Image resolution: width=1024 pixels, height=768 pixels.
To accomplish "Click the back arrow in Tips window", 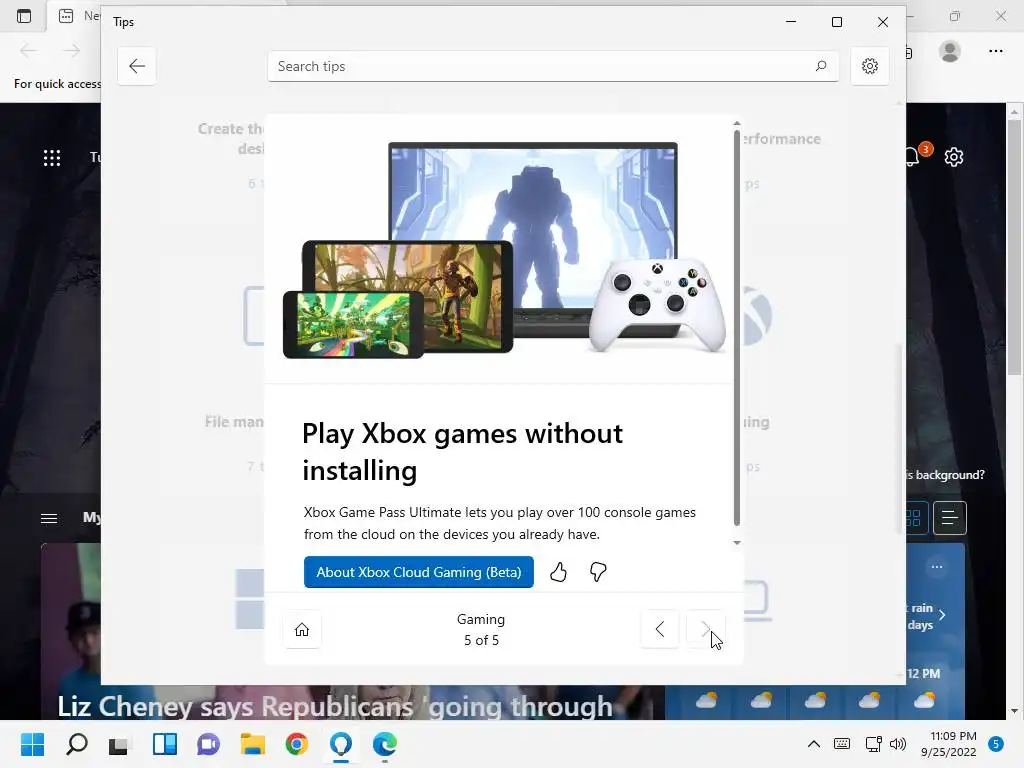I will click(136, 66).
